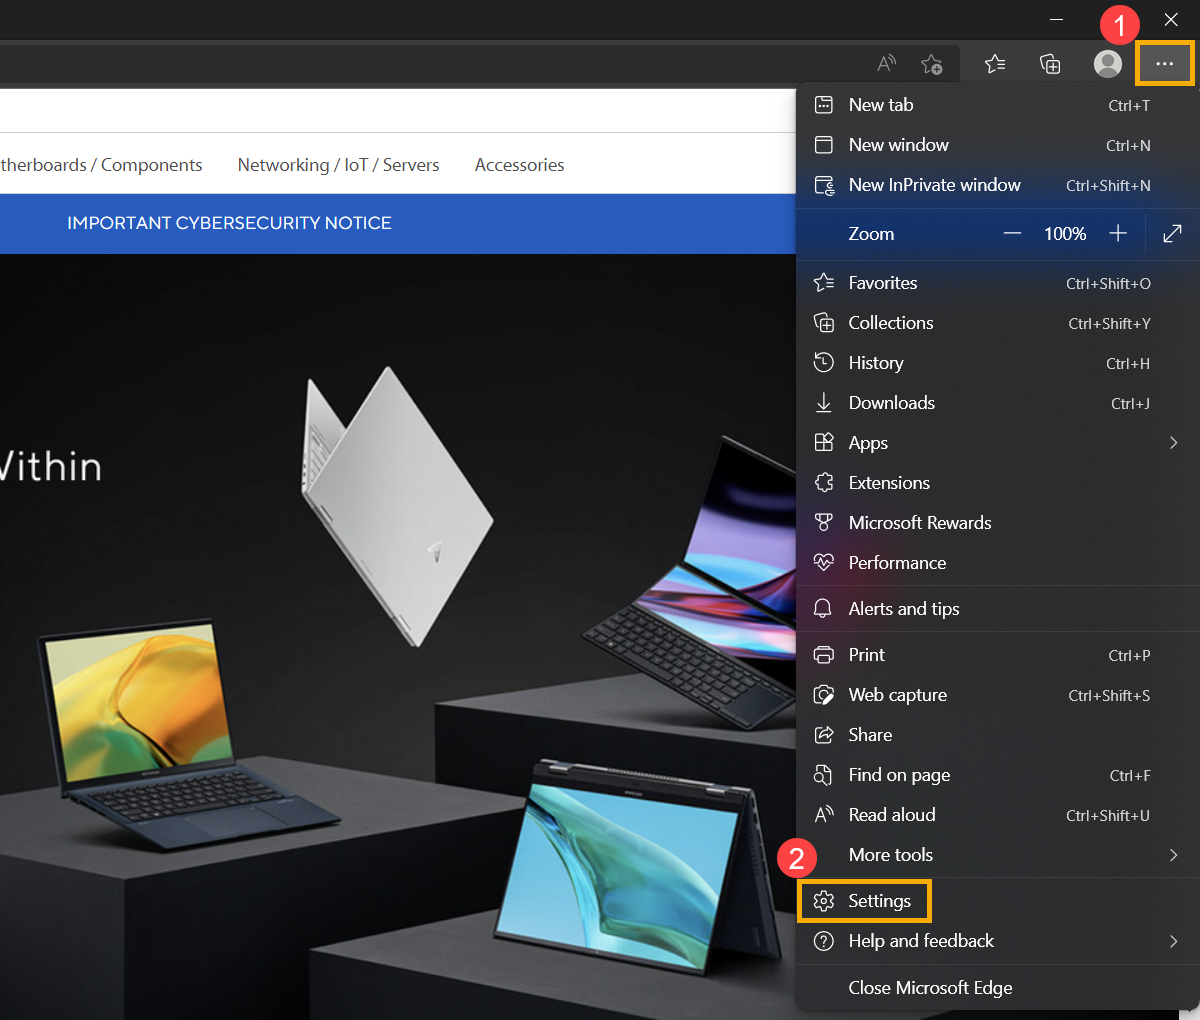Open Downloads from the menu

[x=997, y=403]
